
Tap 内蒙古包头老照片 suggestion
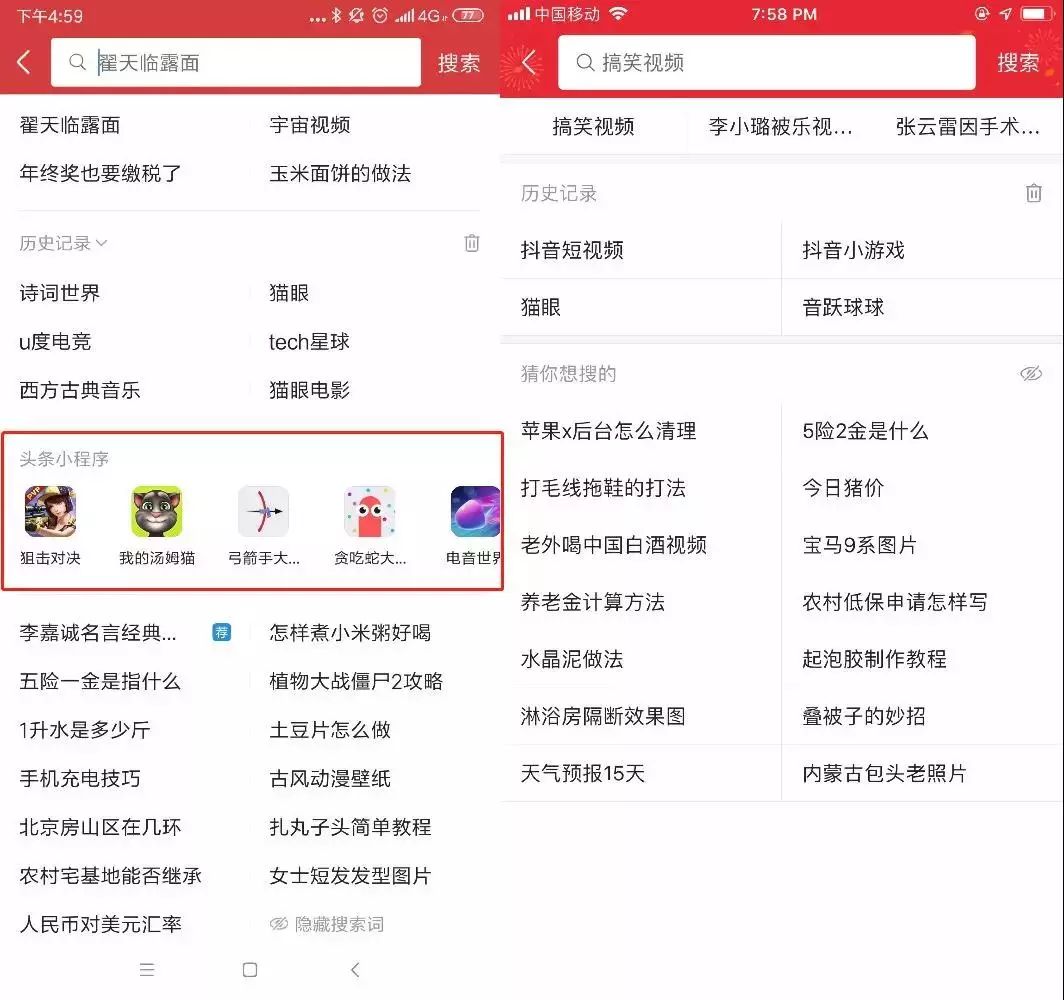[x=885, y=773]
